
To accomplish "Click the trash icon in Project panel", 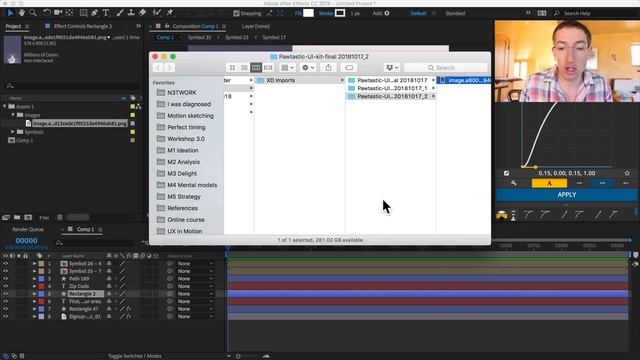I will [60, 218].
